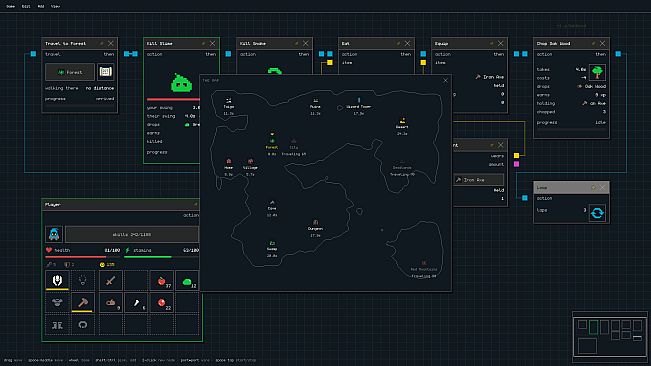Click the helmet equipment slot
The width and height of the screenshot is (651, 366).
57,281
